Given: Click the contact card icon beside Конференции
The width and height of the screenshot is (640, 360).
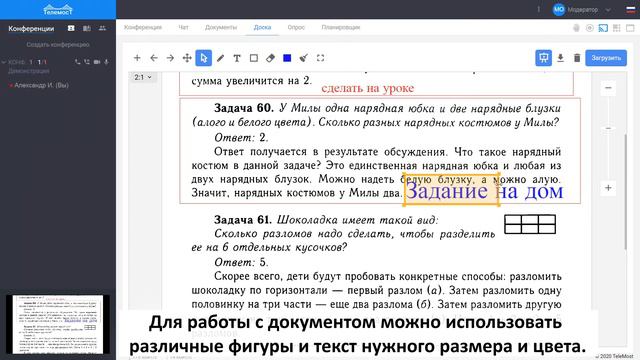Looking at the screenshot, I should [71, 28].
